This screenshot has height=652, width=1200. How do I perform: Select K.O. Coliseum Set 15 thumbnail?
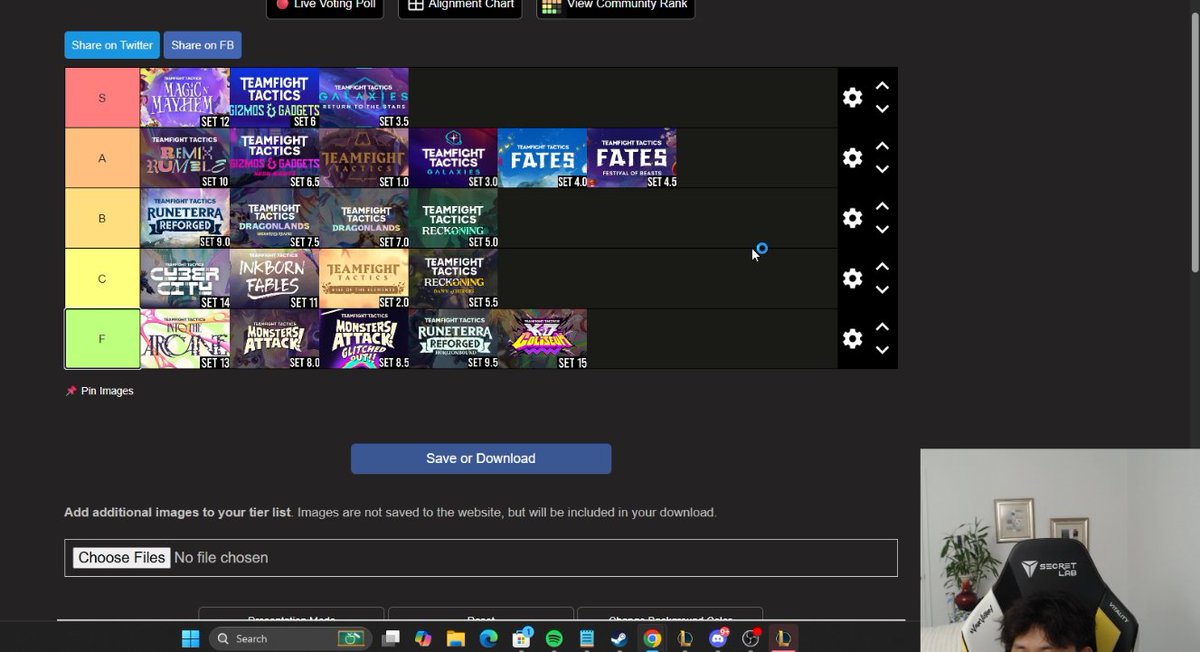tap(543, 339)
